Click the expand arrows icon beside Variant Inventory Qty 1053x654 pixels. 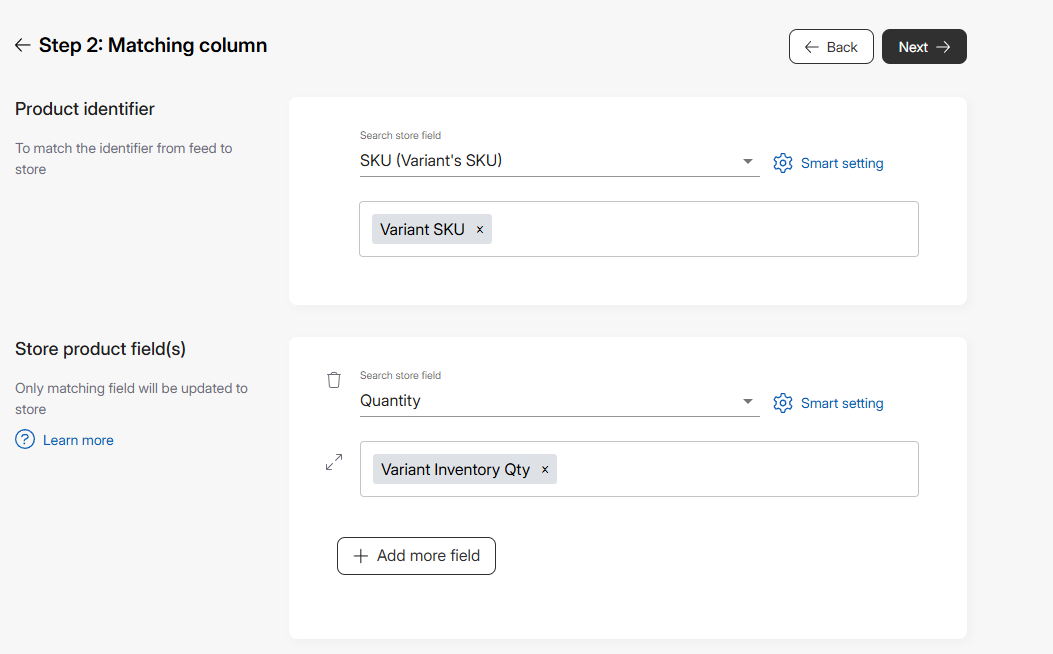334,463
